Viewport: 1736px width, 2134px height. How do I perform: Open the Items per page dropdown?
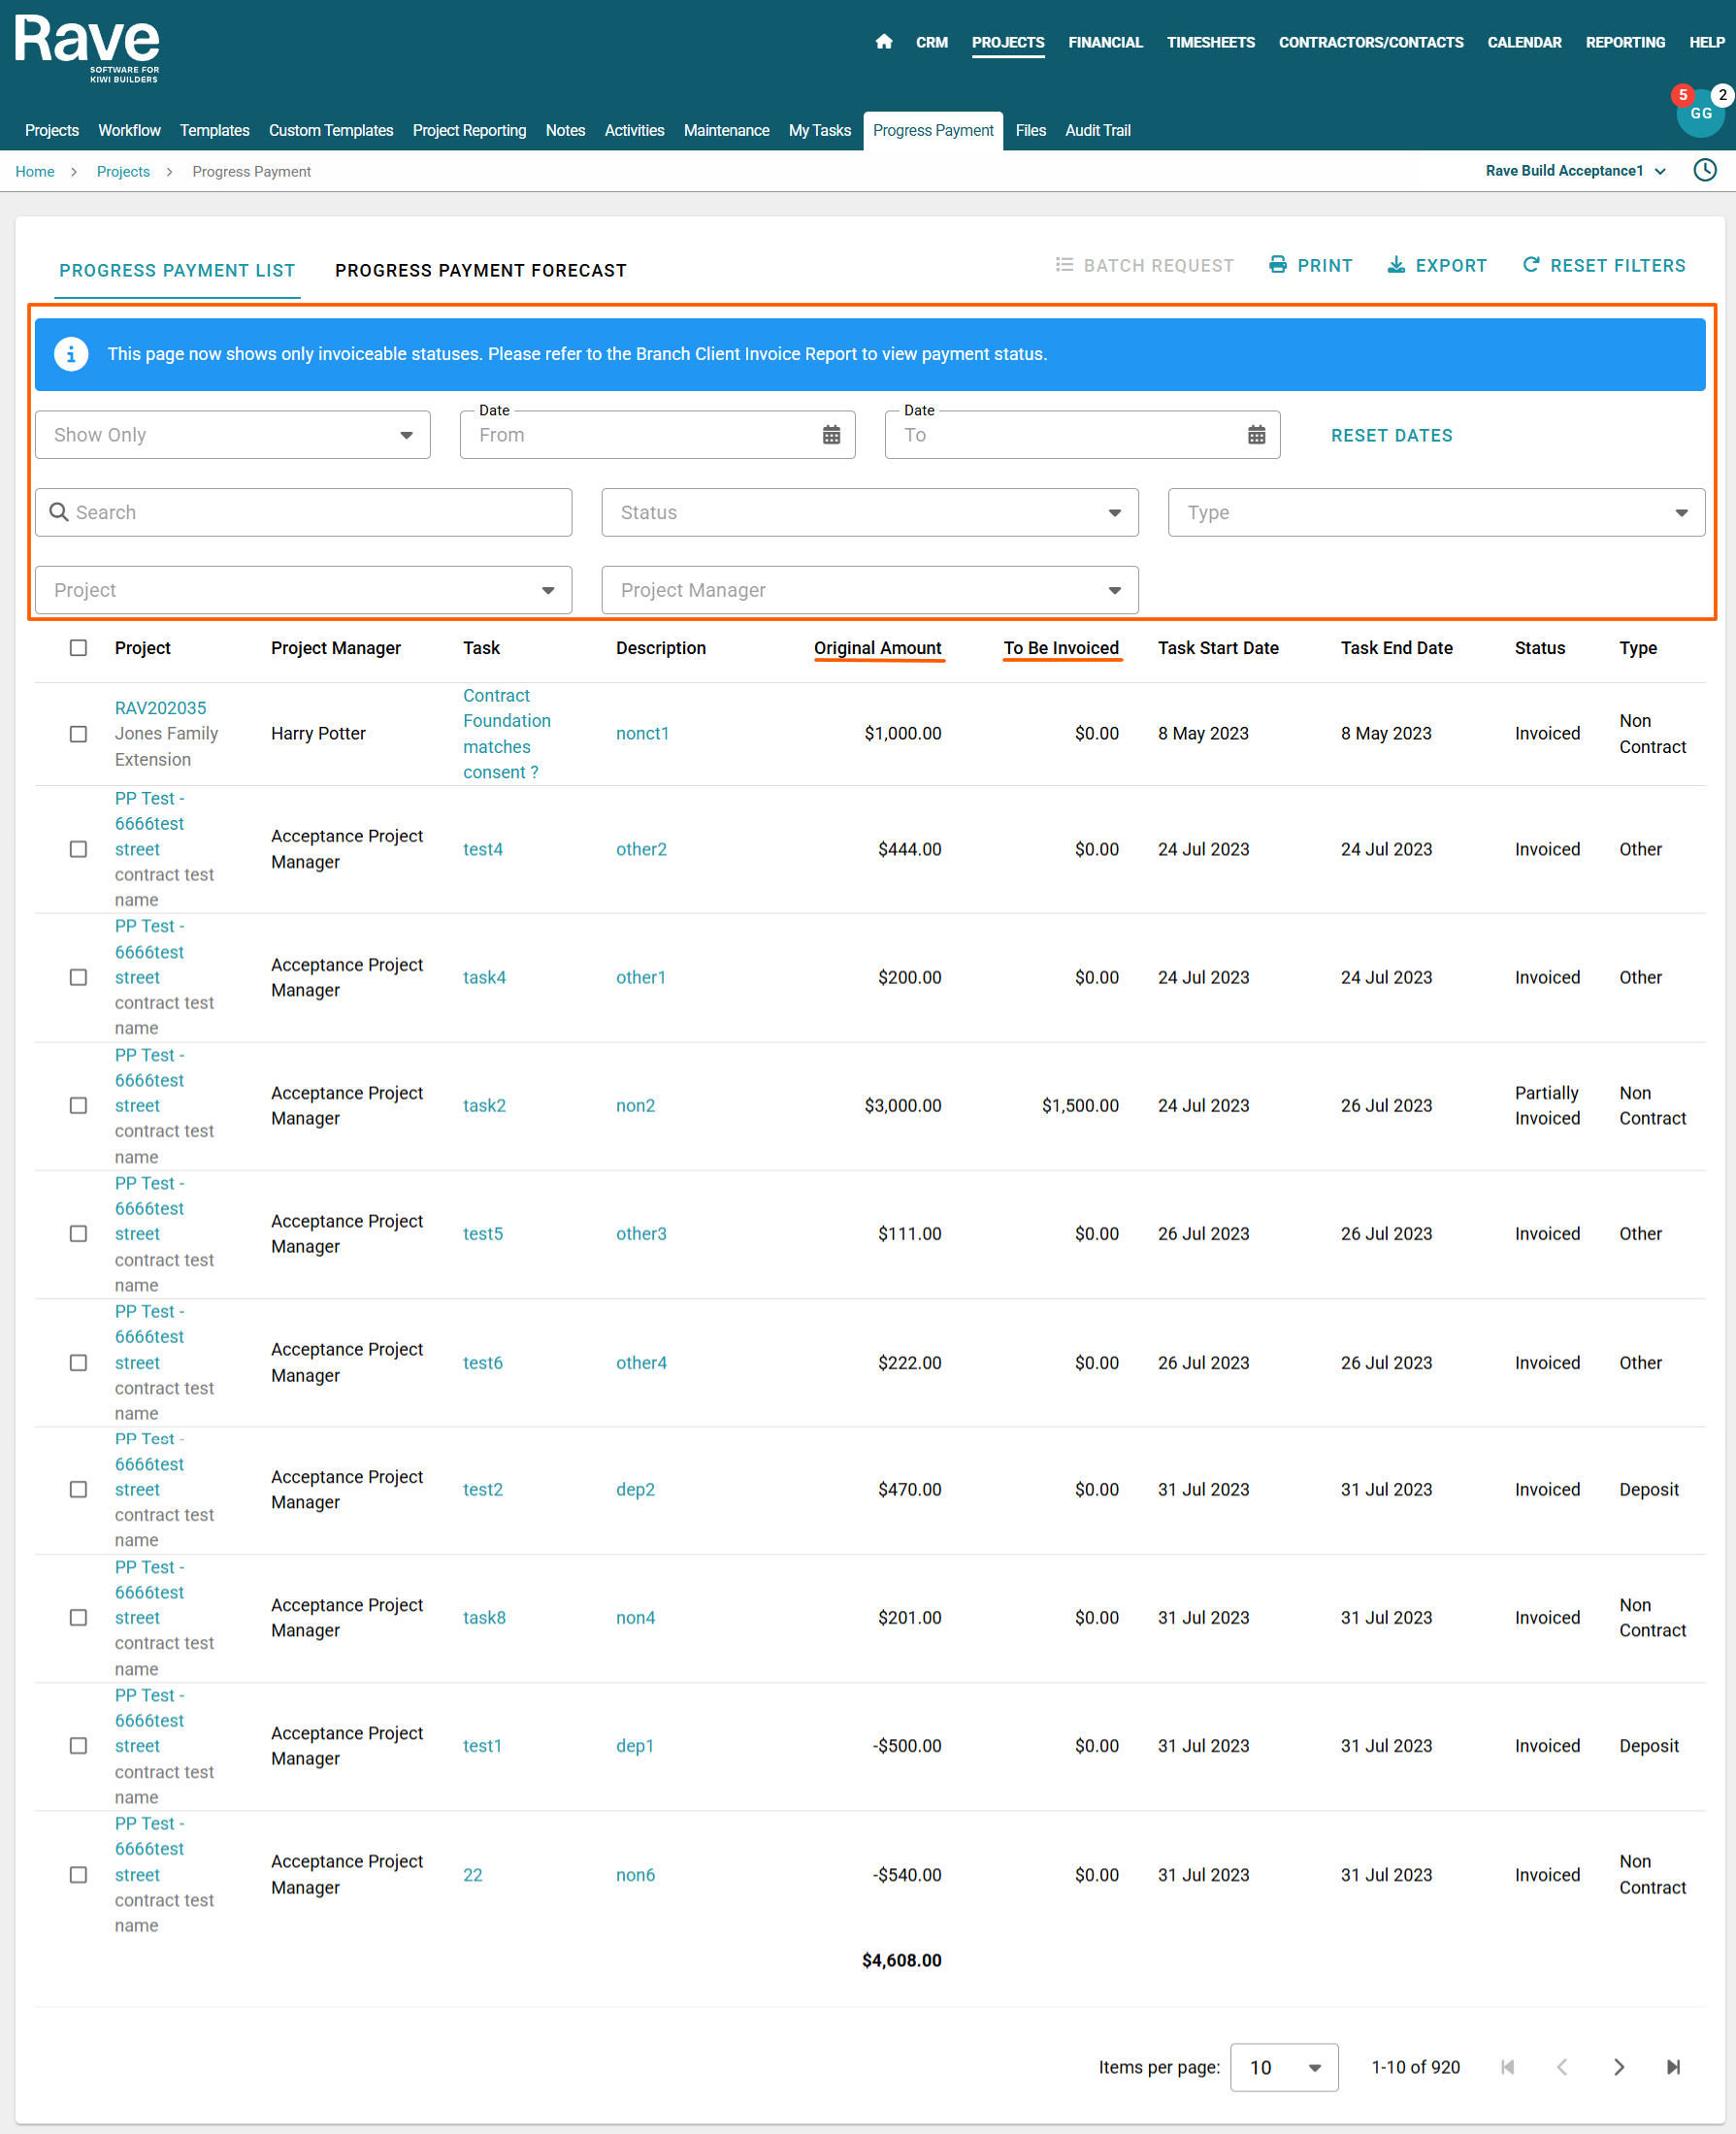point(1283,2067)
